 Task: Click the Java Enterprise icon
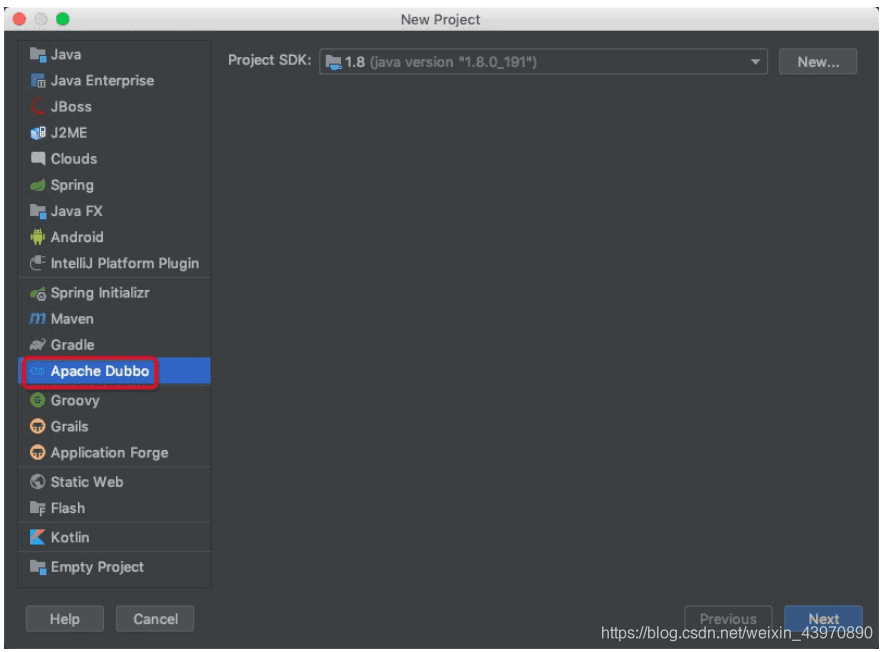[x=38, y=81]
